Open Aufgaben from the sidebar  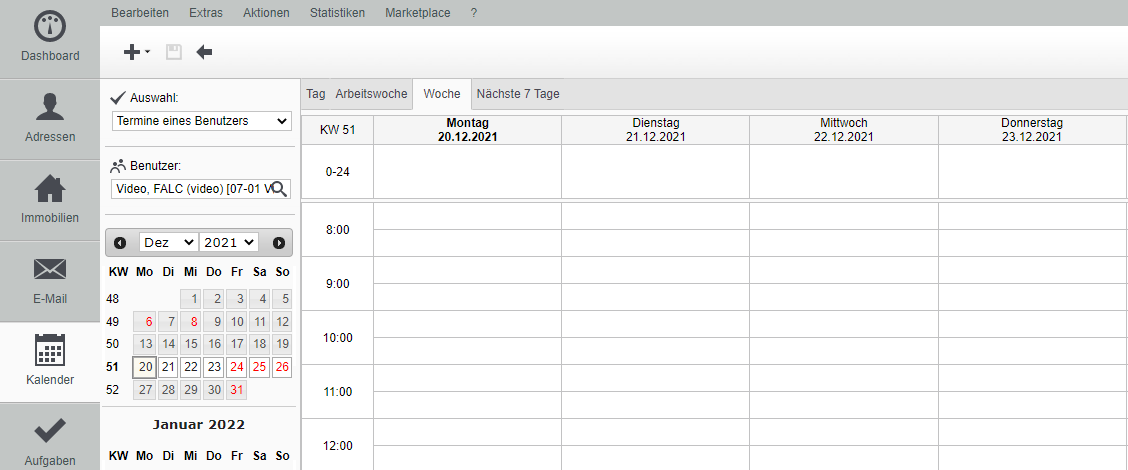click(x=50, y=440)
